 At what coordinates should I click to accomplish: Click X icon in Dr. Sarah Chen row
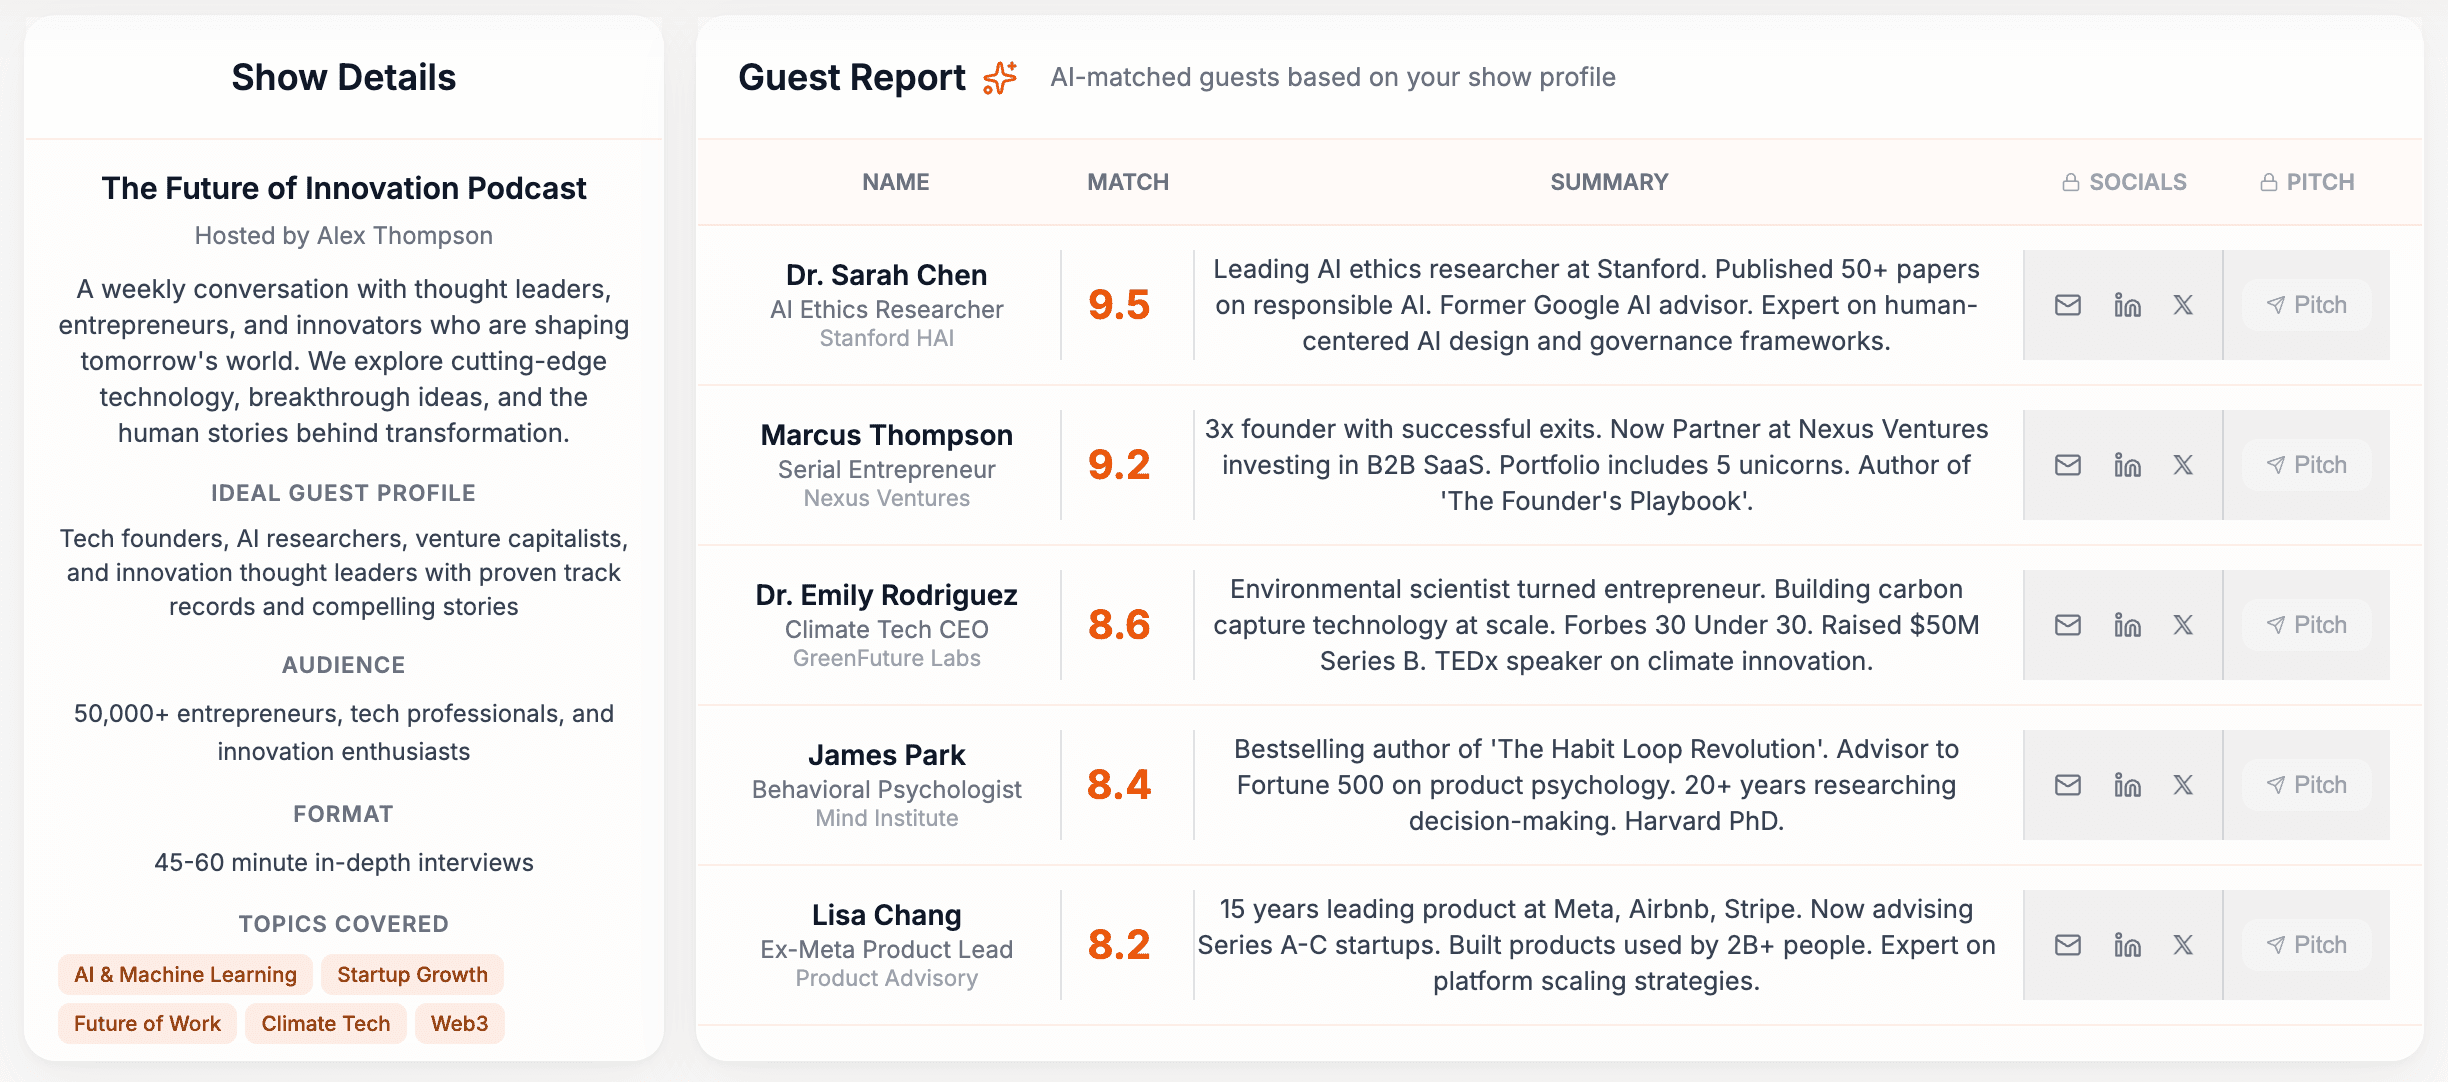pyautogui.click(x=2183, y=305)
